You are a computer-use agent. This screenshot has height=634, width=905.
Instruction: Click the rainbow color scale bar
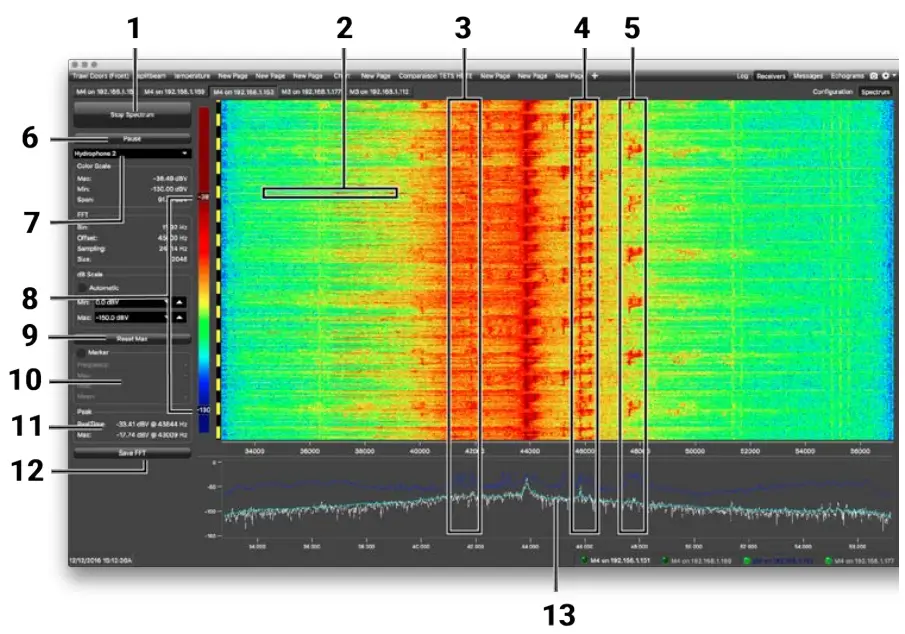click(204, 270)
